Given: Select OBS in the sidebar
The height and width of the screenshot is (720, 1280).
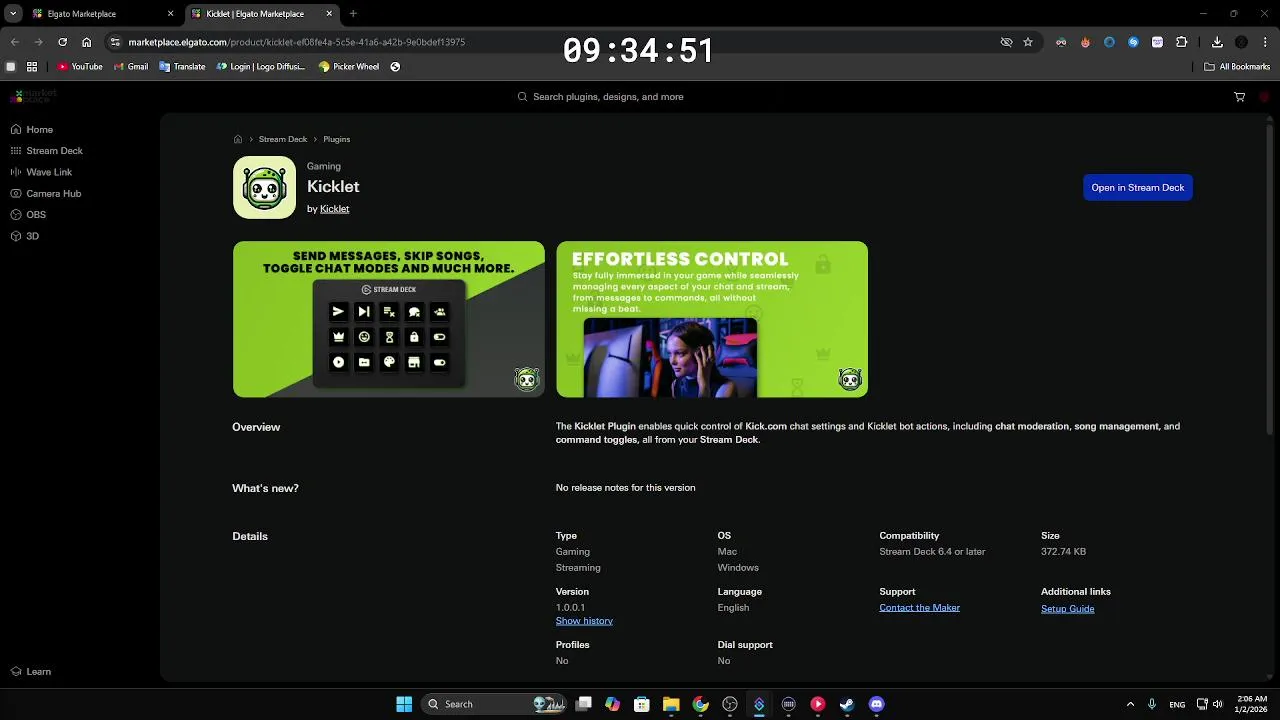Looking at the screenshot, I should tap(28, 215).
